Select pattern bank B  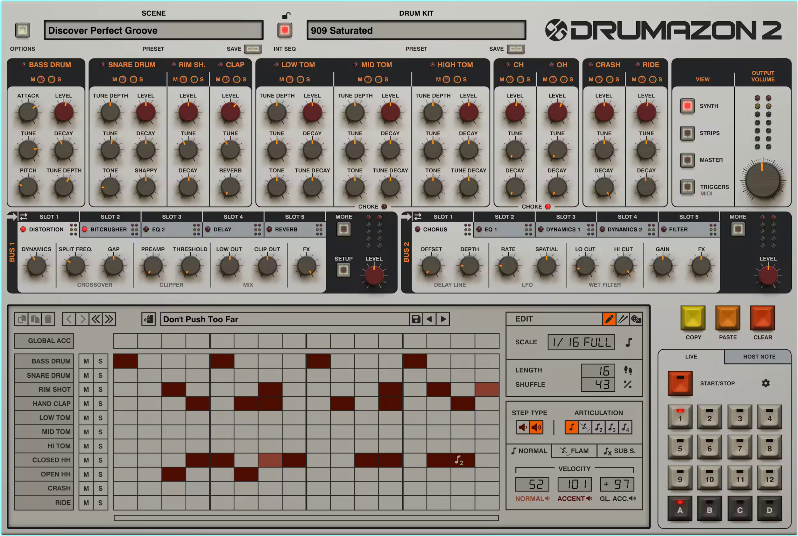(x=709, y=508)
